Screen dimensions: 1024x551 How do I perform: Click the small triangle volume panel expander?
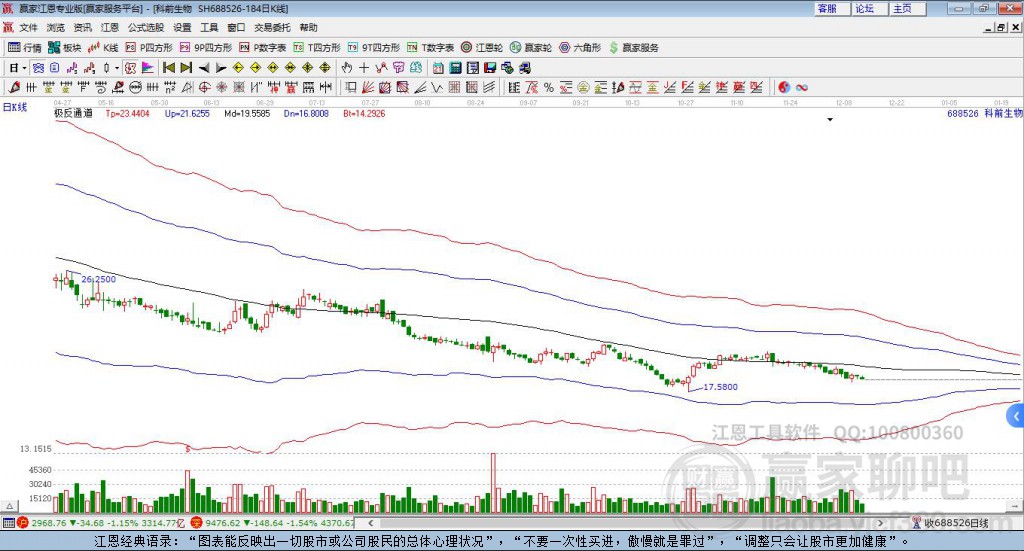(10, 506)
